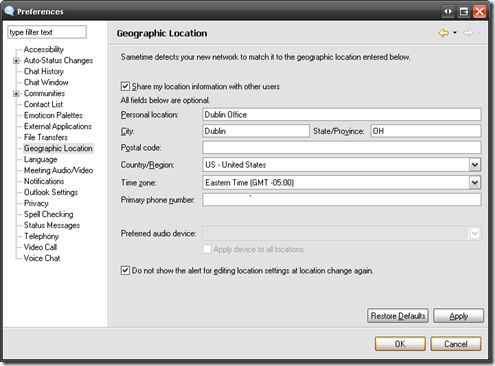Select Telephony page
The width and height of the screenshot is (495, 366).
click(x=41, y=236)
